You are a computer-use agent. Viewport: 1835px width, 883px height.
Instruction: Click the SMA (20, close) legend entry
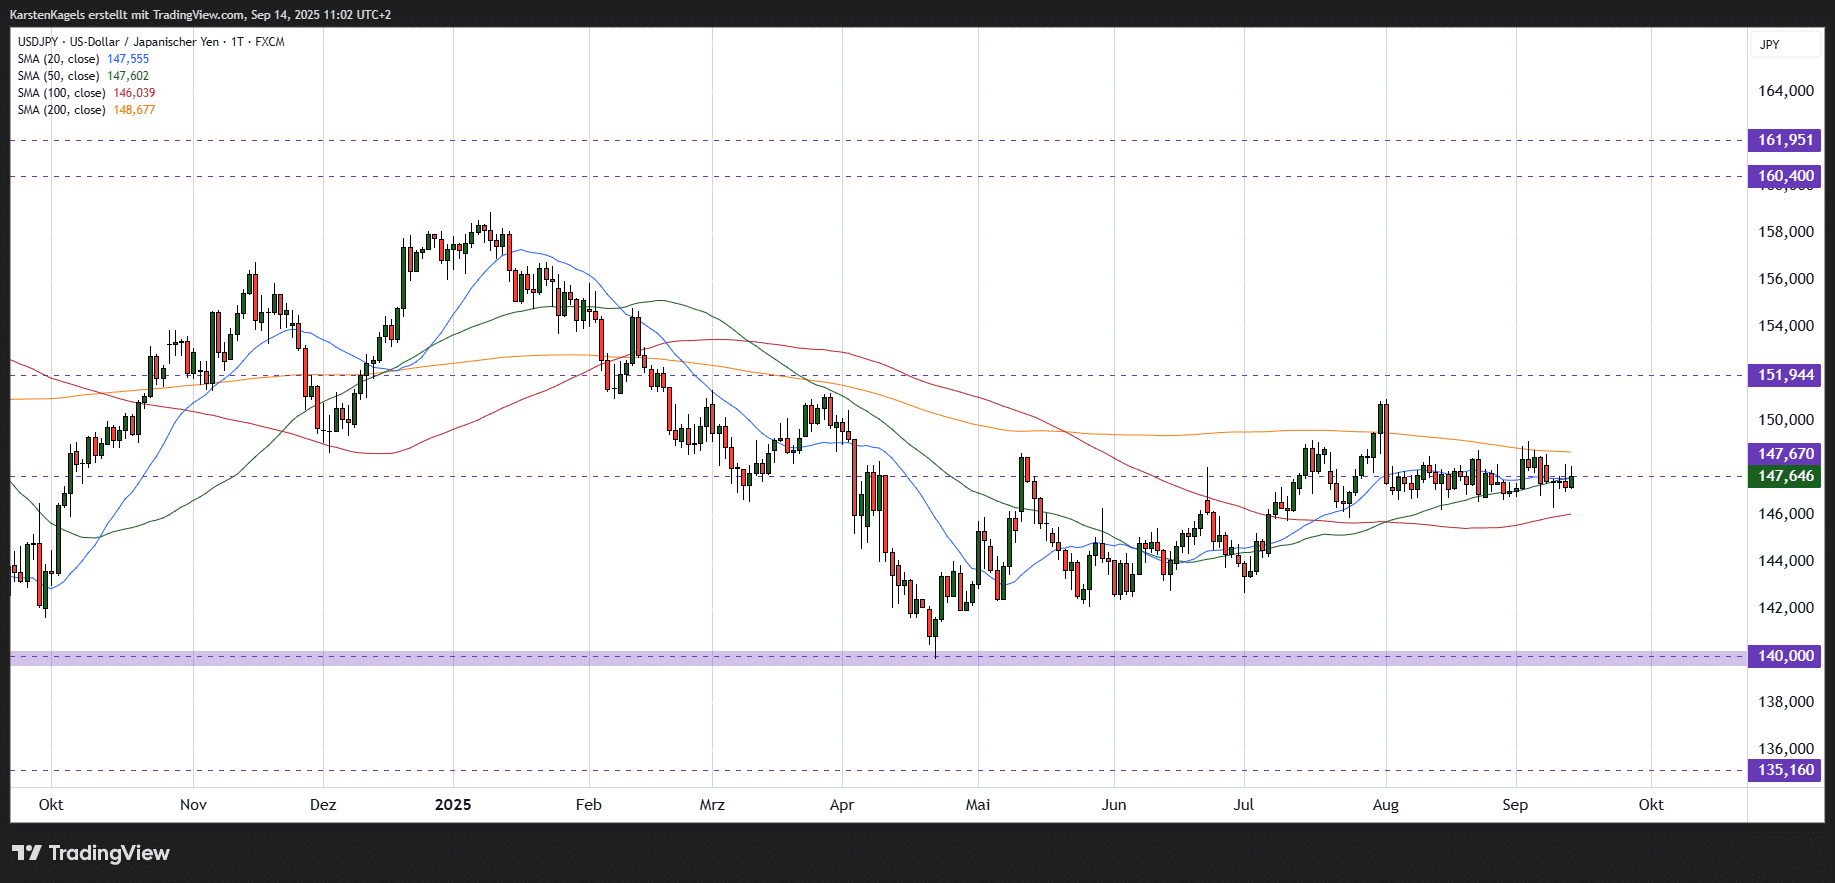59,59
